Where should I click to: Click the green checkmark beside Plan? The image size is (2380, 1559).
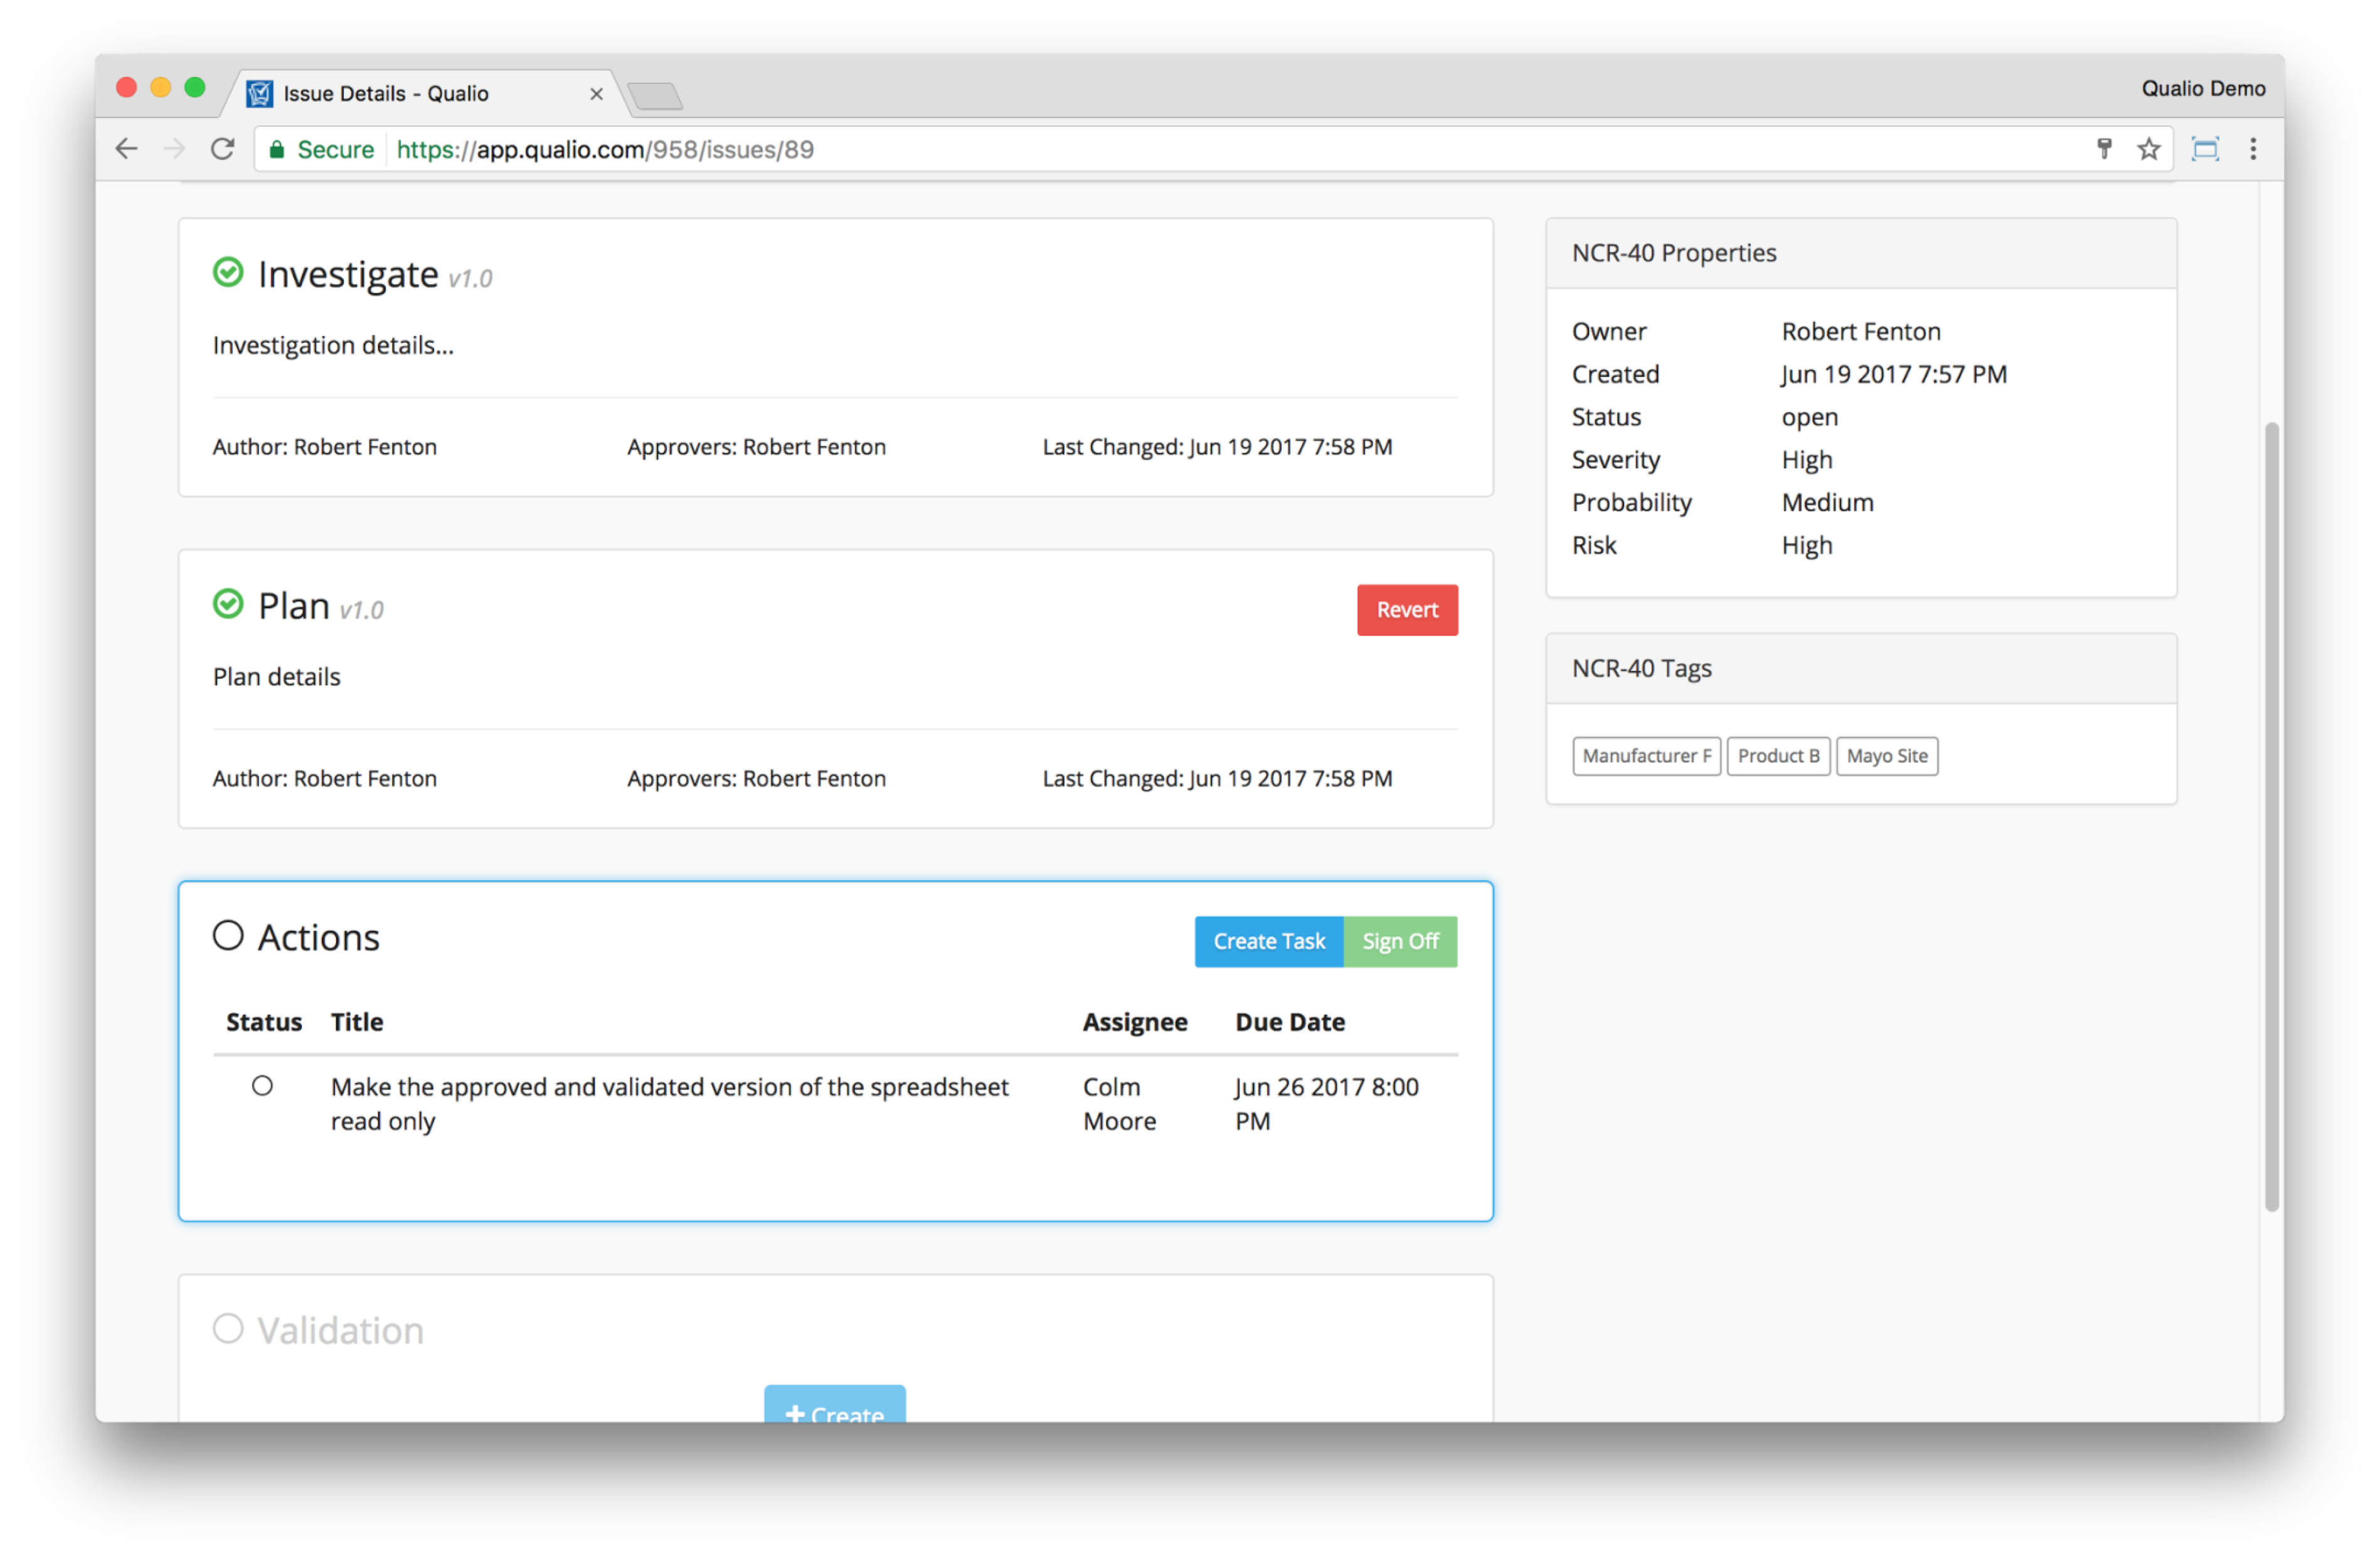point(228,604)
